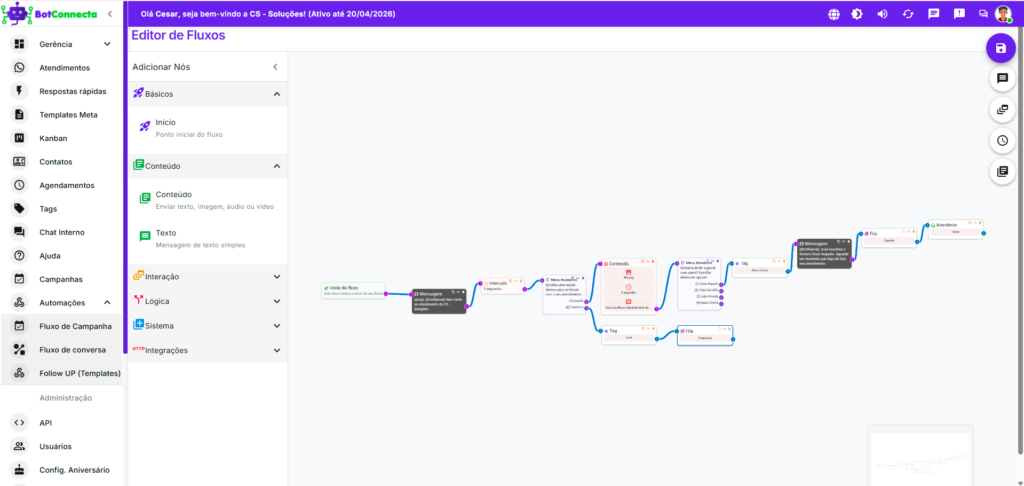
Task: Click the user avatar profile picture
Action: click(x=1004, y=14)
